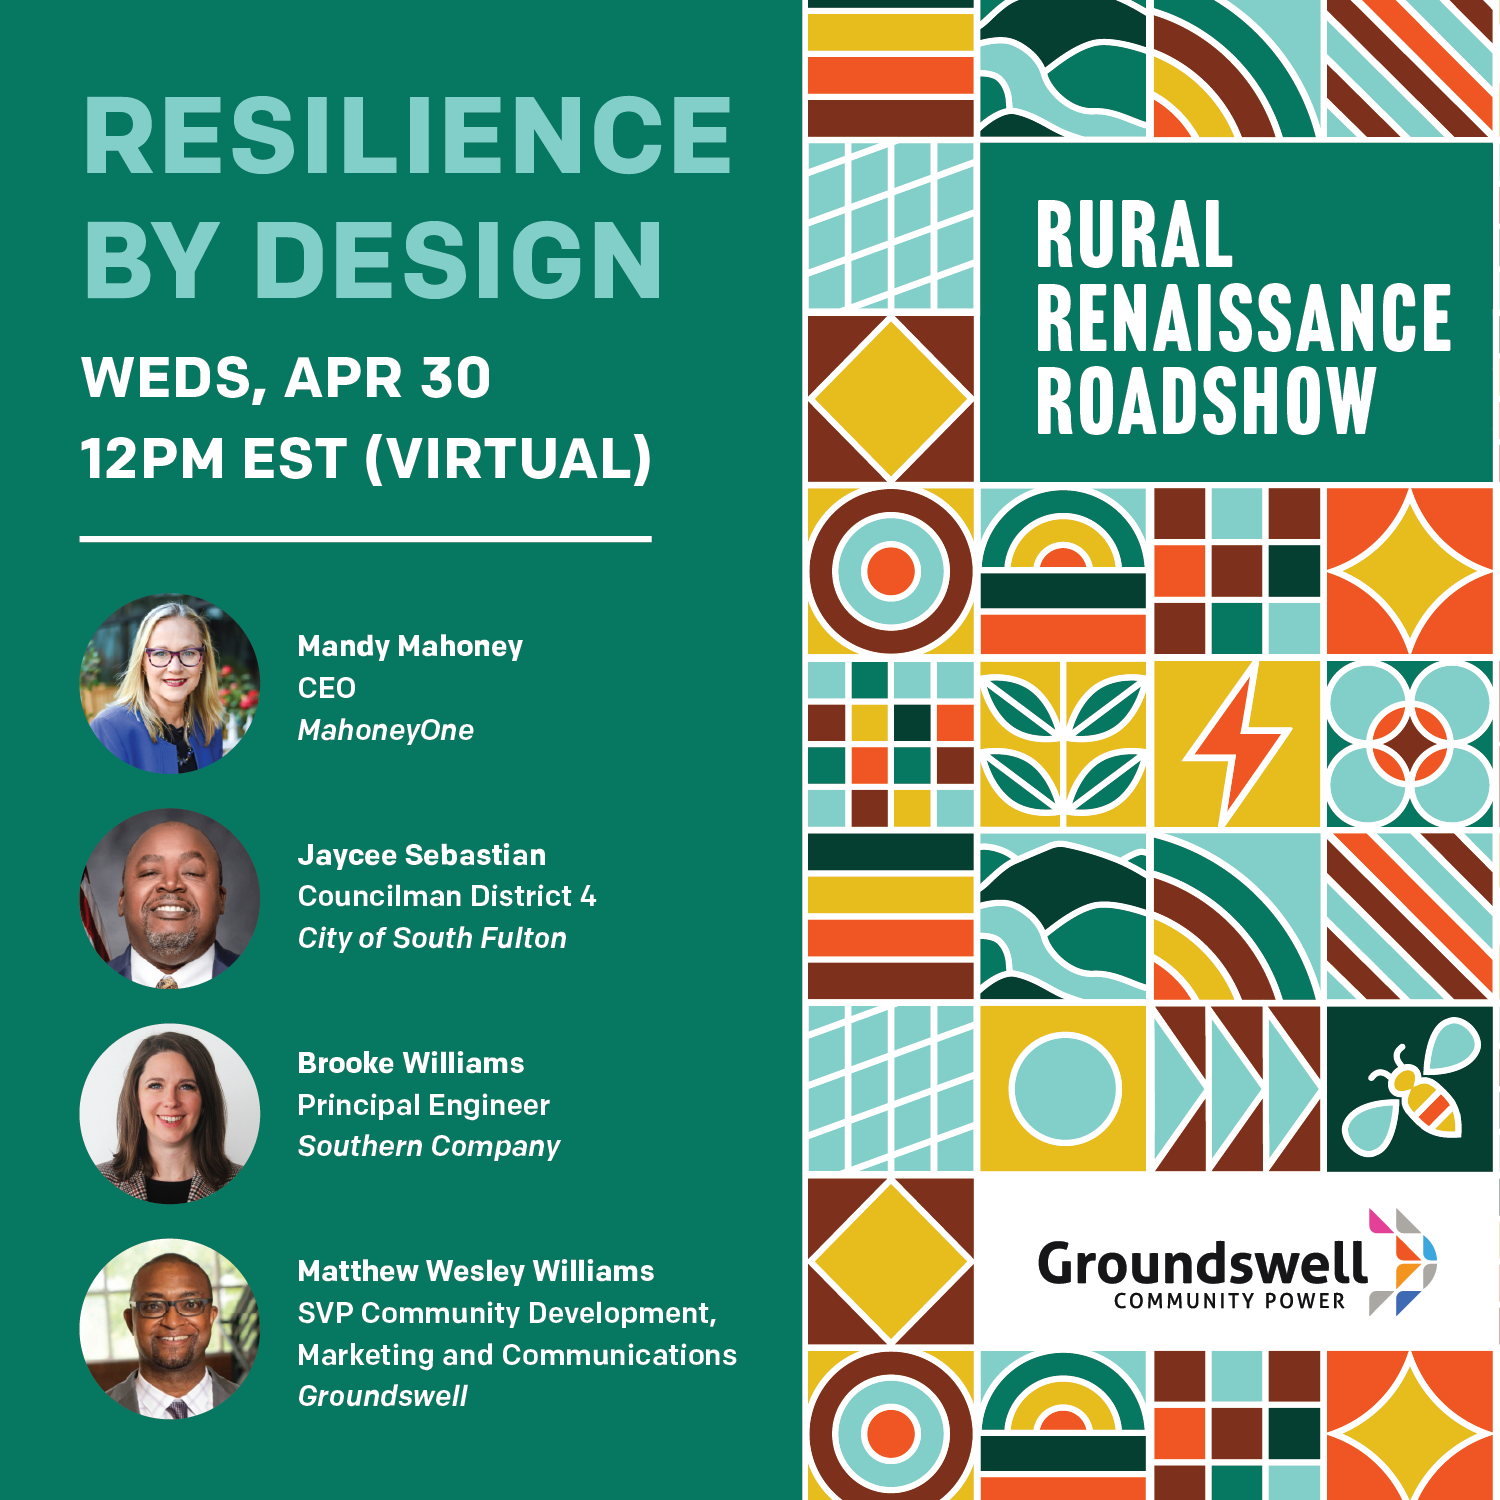
Task: Click the "RESILIENCE BY DESIGN" headline
Action: pos(408,197)
